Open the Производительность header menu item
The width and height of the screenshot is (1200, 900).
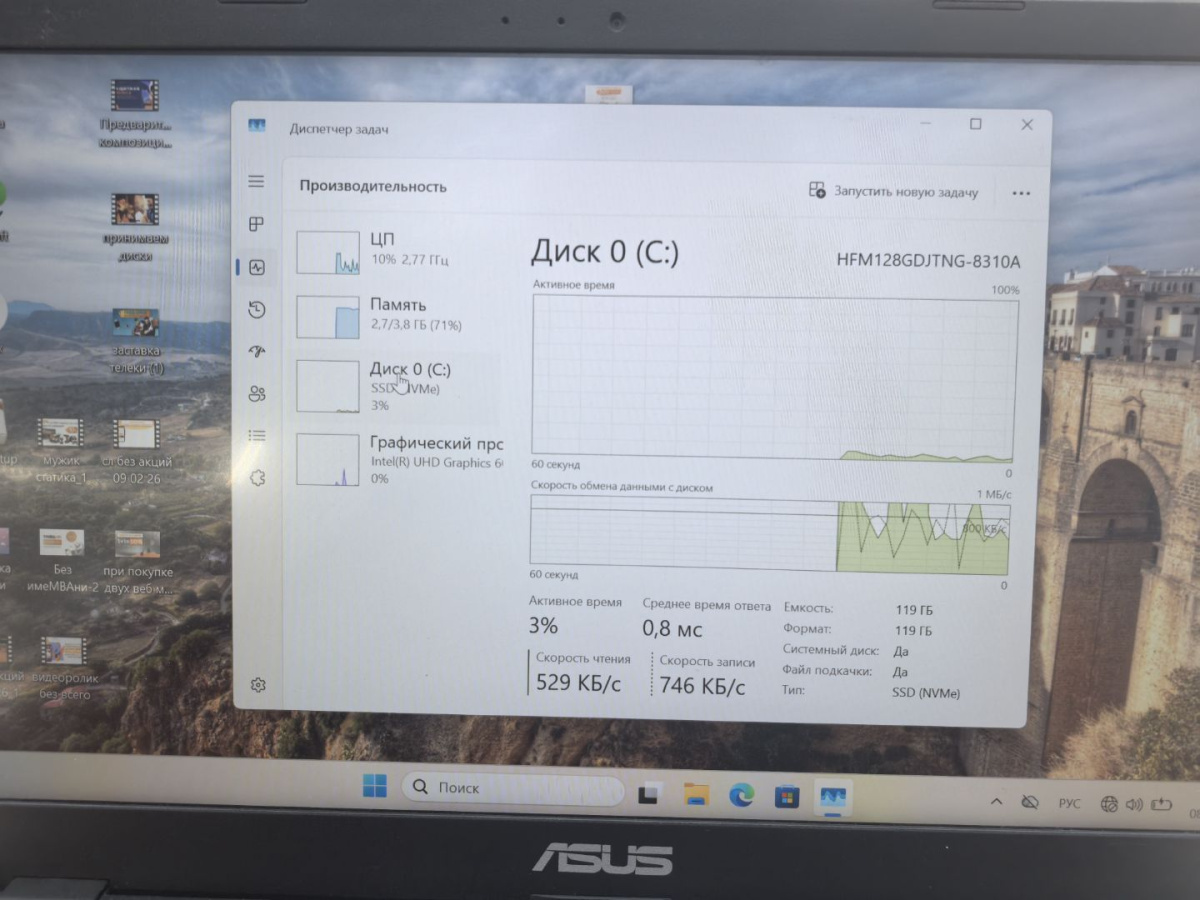[x=373, y=186]
